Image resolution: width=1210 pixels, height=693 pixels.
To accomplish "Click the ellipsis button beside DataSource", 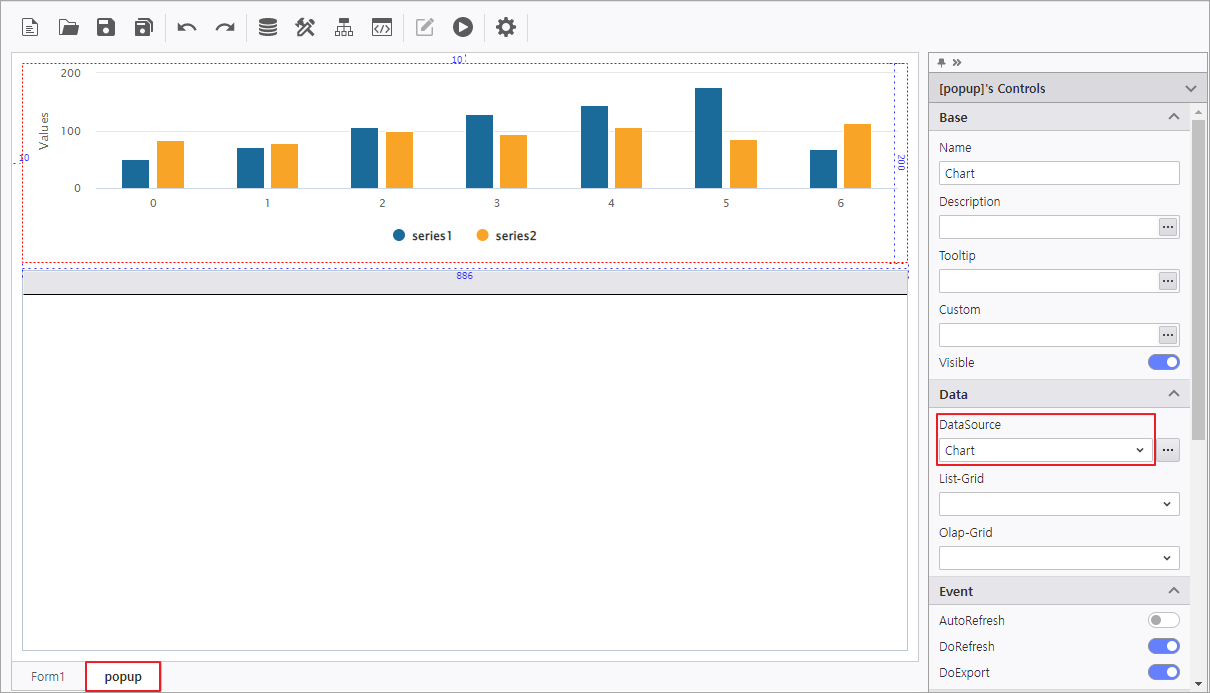I will tap(1168, 451).
